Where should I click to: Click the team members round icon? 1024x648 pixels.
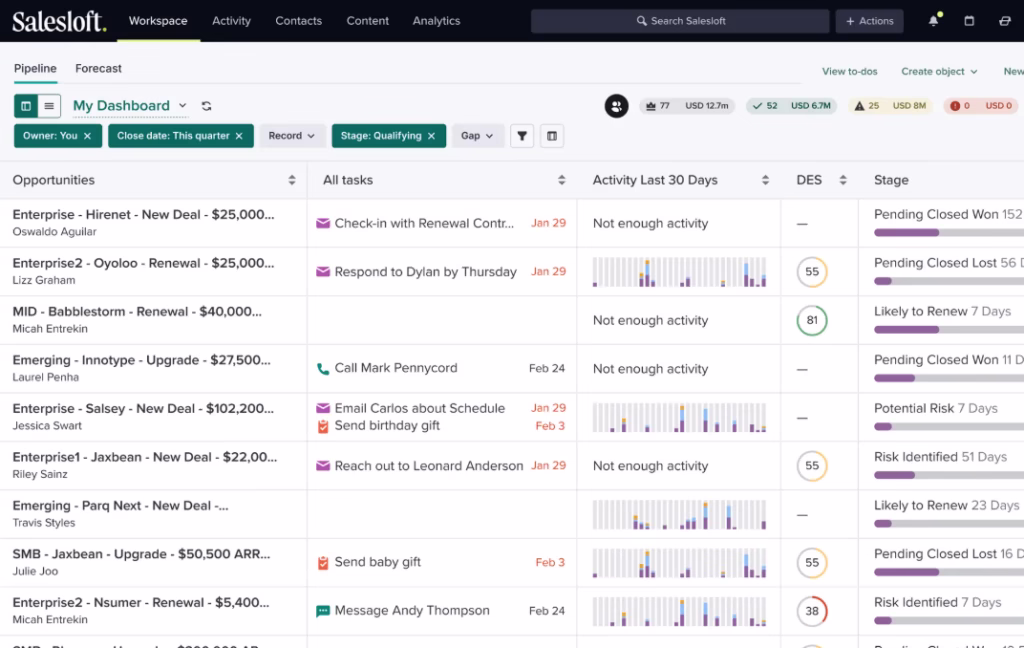(616, 106)
